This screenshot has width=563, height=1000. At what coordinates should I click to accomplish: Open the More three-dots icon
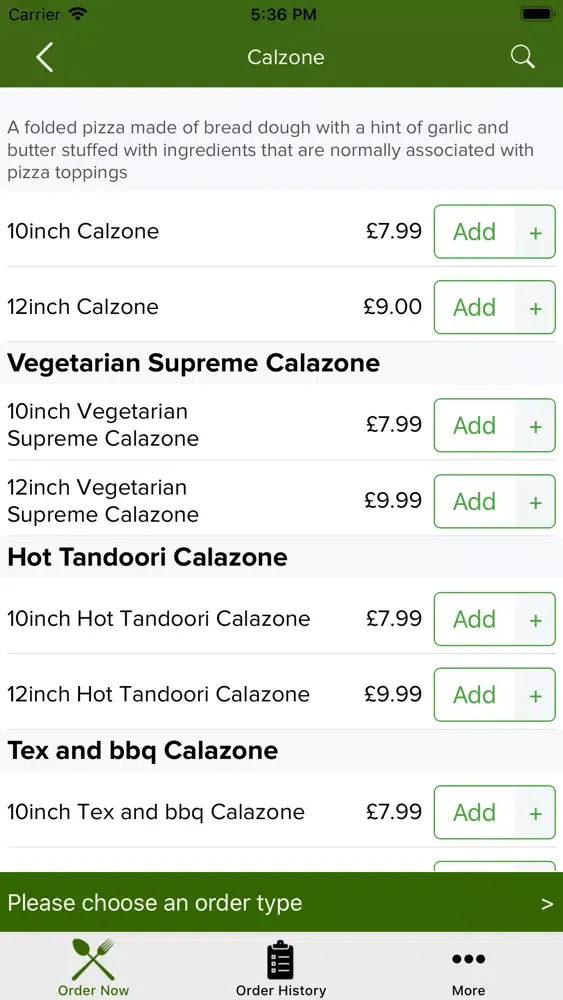point(469,959)
